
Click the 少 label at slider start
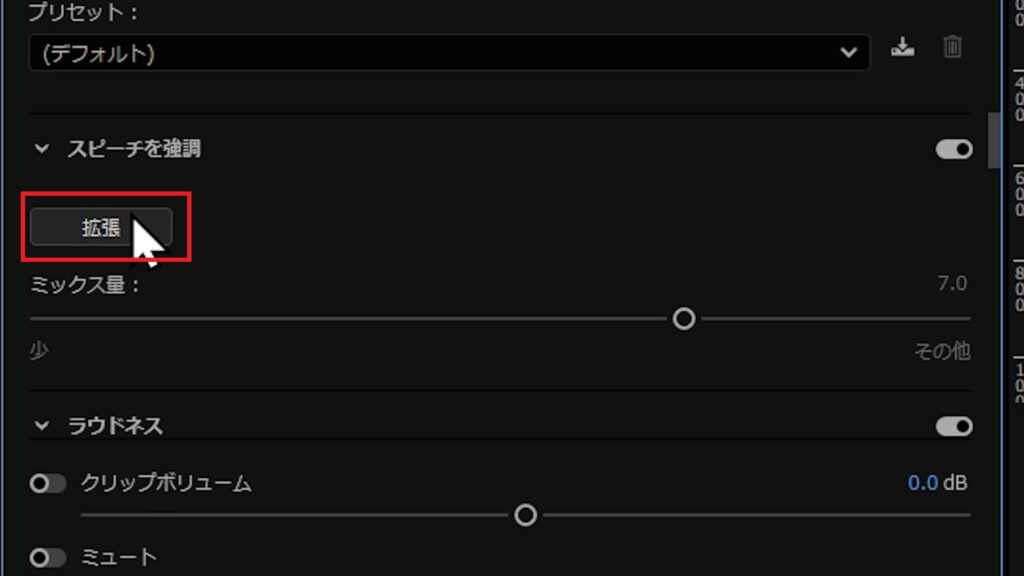tap(39, 351)
